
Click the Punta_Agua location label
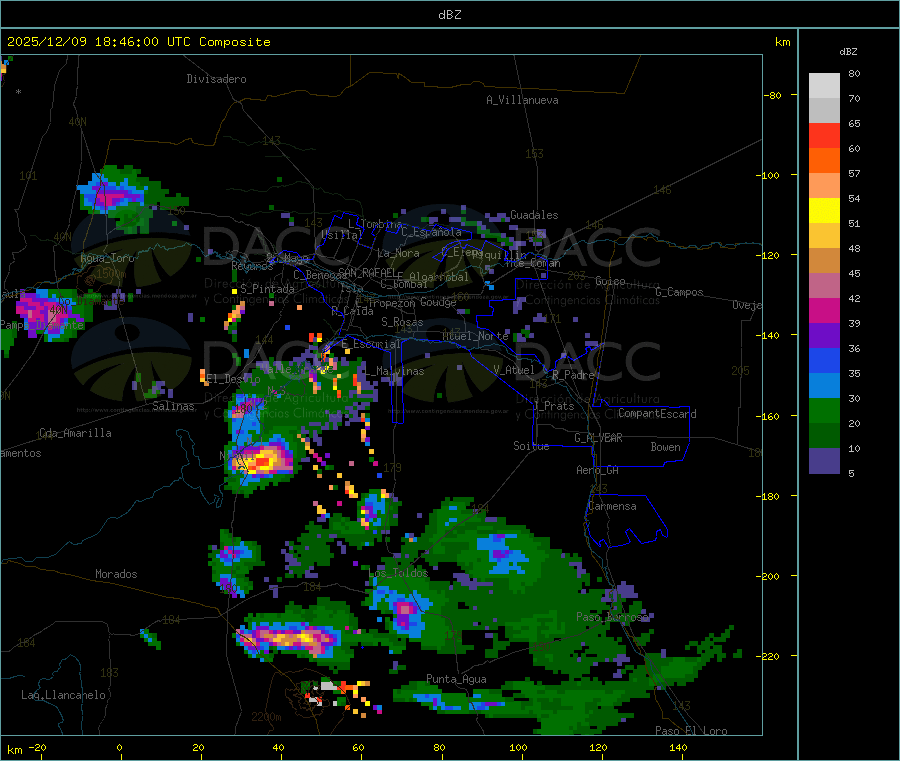(456, 679)
